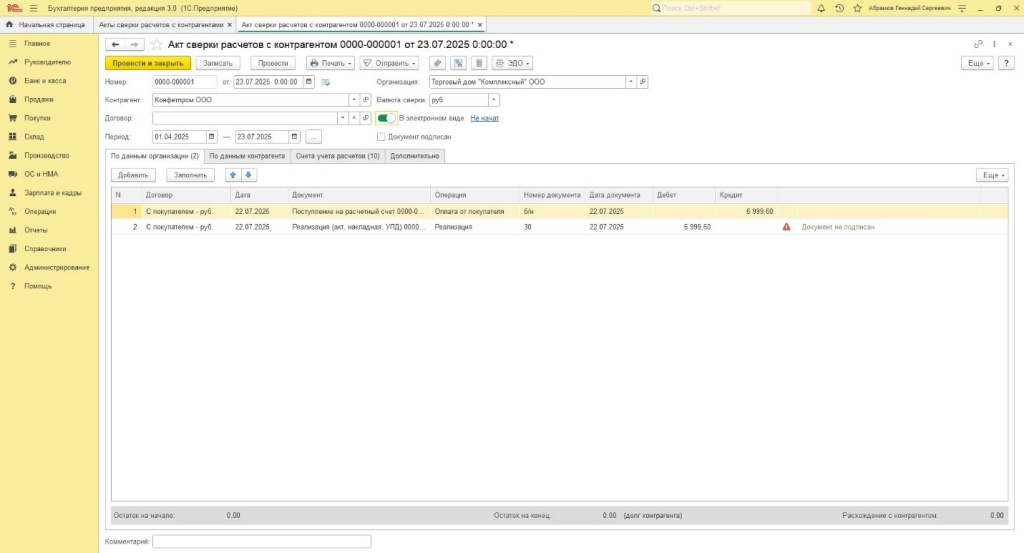Click the notifications bell icon
Image resolution: width=1024 pixels, height=553 pixels.
pyautogui.click(x=821, y=8)
